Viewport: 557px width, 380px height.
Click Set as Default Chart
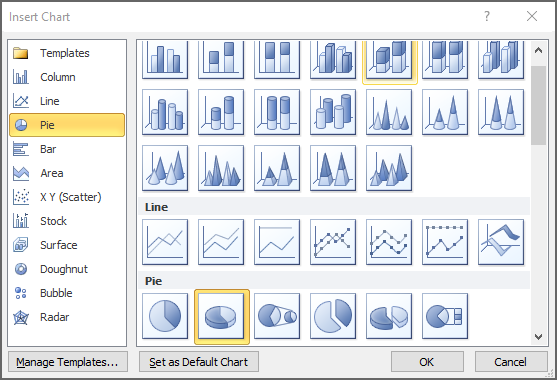click(x=199, y=362)
